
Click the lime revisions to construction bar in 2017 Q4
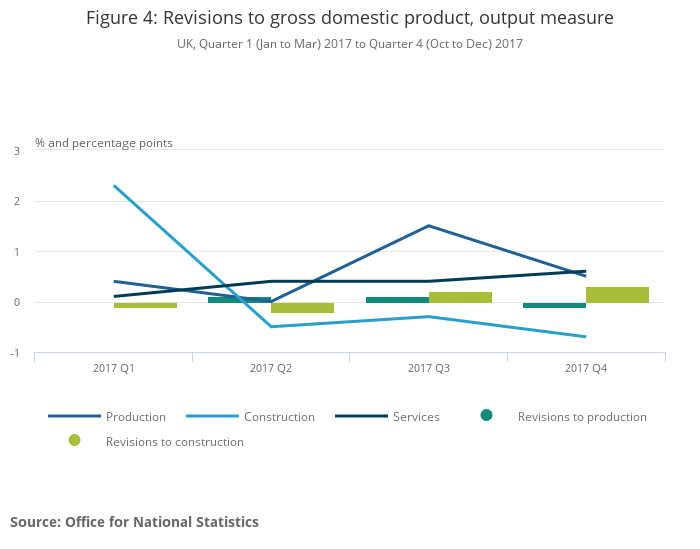(x=617, y=295)
